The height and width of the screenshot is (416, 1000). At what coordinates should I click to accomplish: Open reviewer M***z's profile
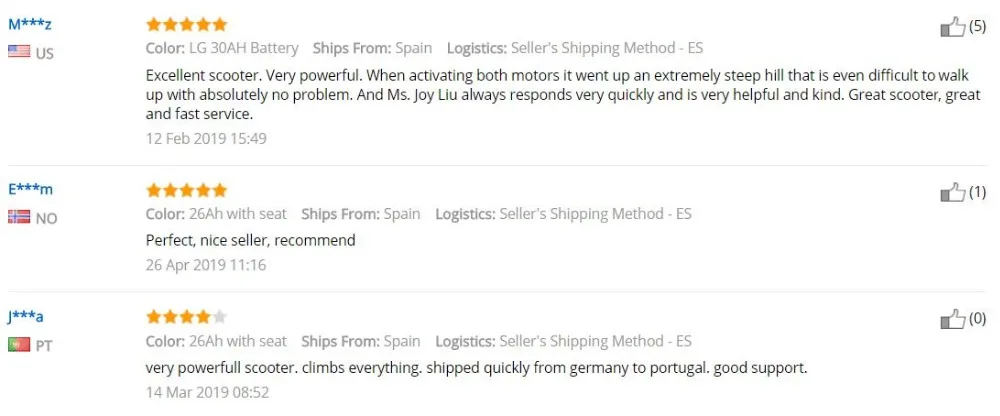pos(30,25)
